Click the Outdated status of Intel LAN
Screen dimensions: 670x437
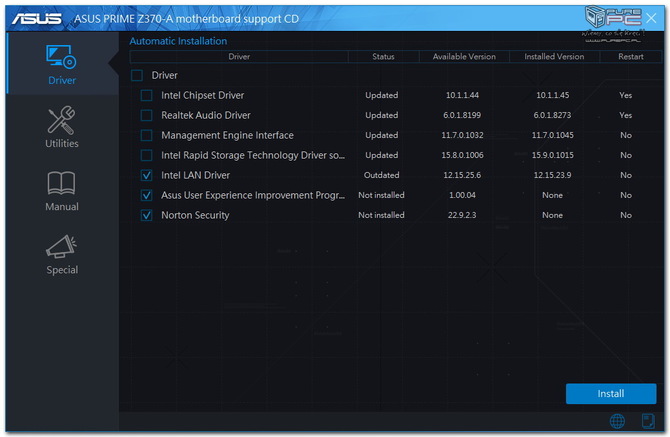point(382,175)
